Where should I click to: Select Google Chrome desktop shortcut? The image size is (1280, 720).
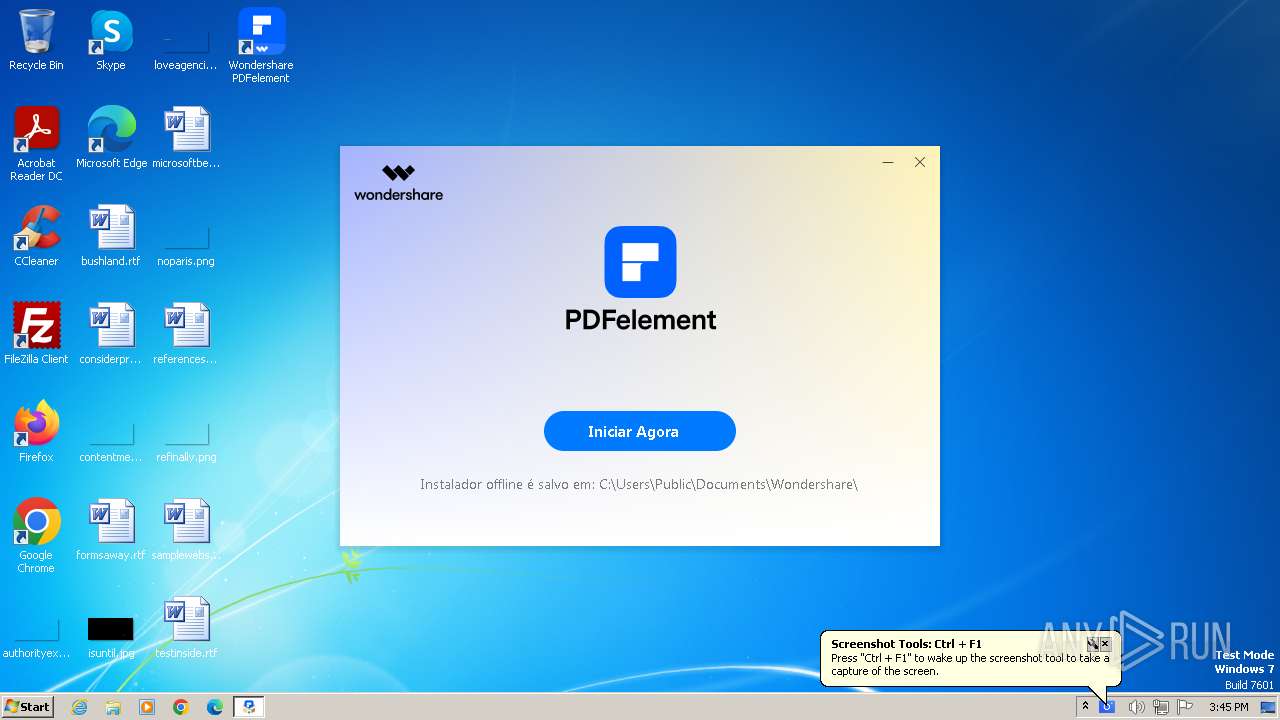click(36, 536)
